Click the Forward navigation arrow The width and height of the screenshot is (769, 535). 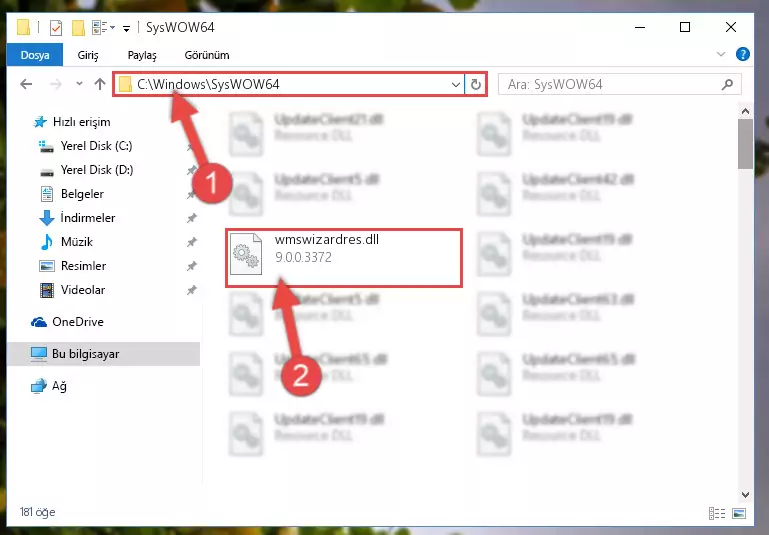click(x=56, y=84)
